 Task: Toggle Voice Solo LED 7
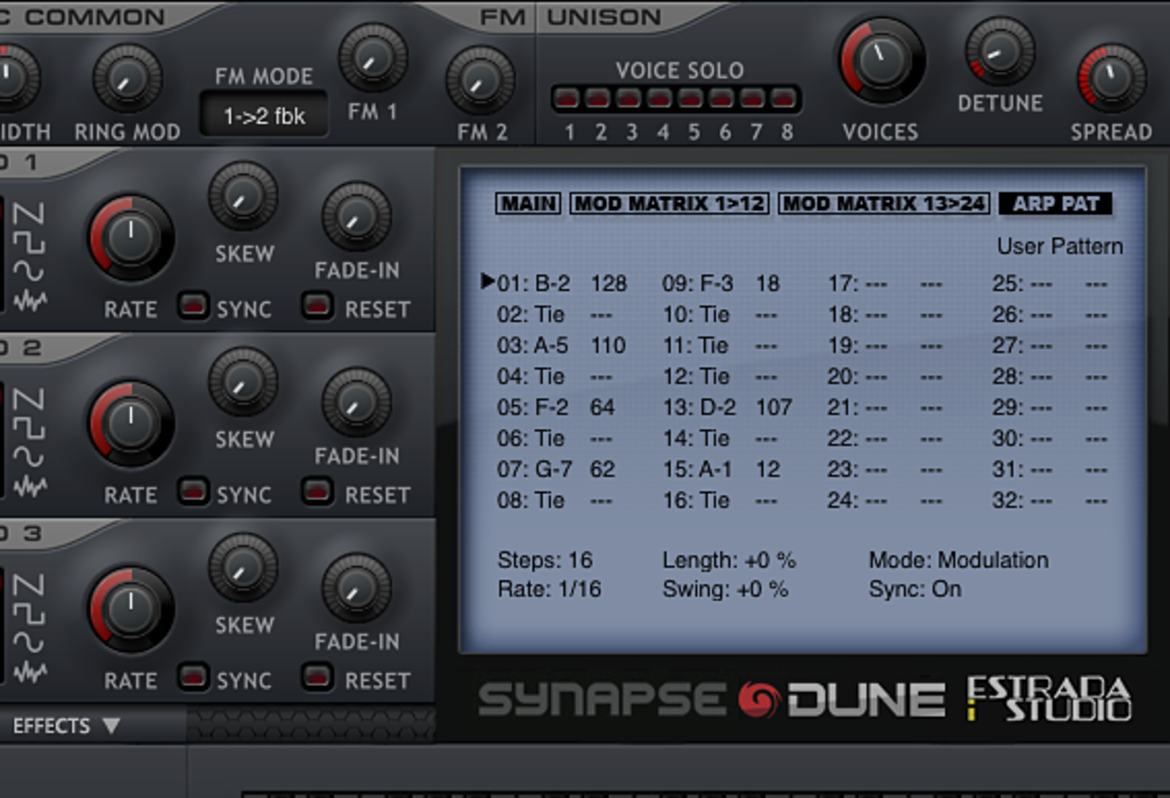[753, 98]
